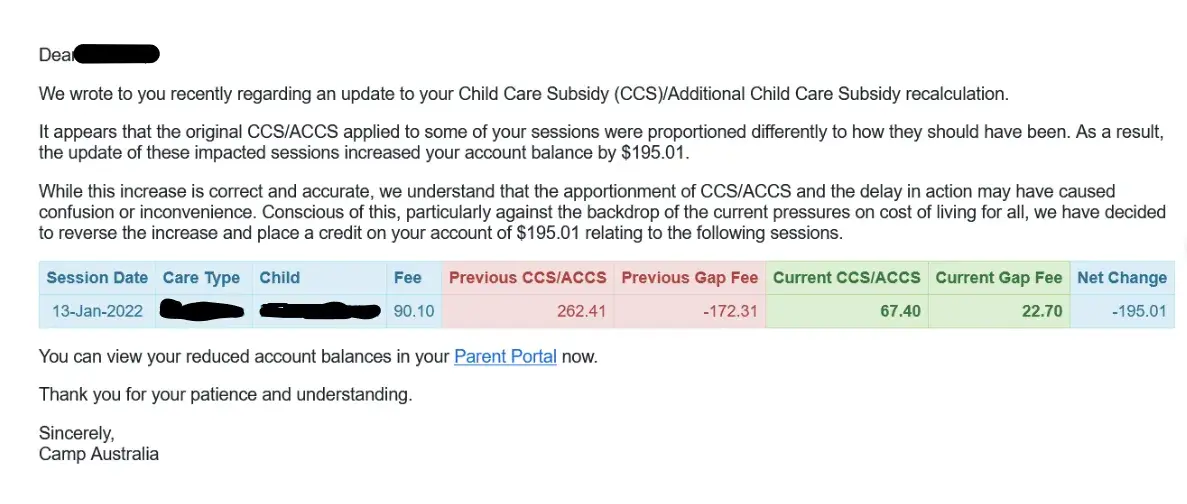Select the Fee column header
This screenshot has height=504, width=1187.
click(x=408, y=278)
